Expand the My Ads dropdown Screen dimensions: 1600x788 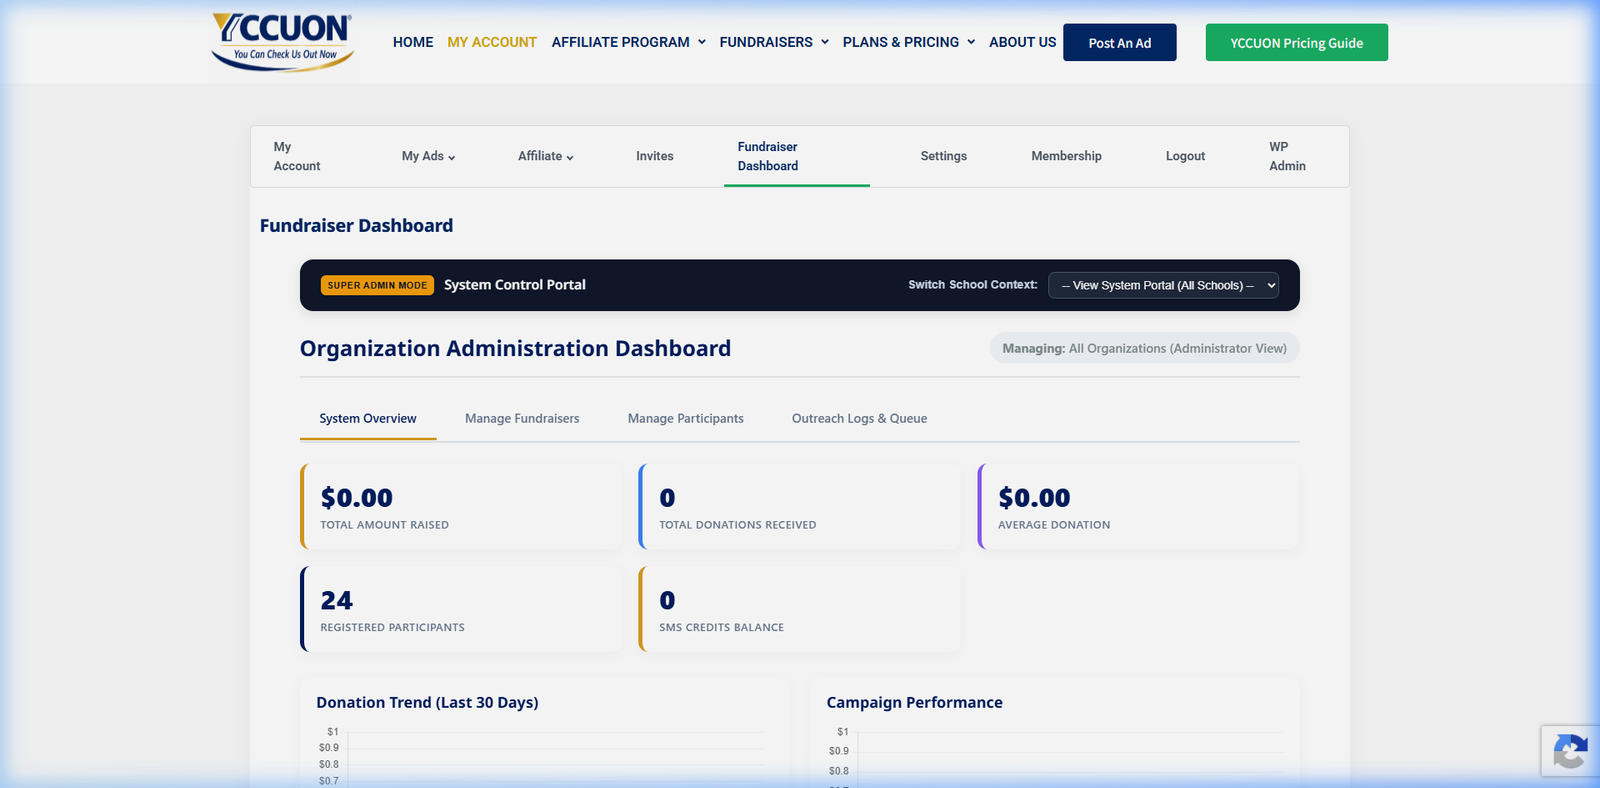(x=428, y=156)
